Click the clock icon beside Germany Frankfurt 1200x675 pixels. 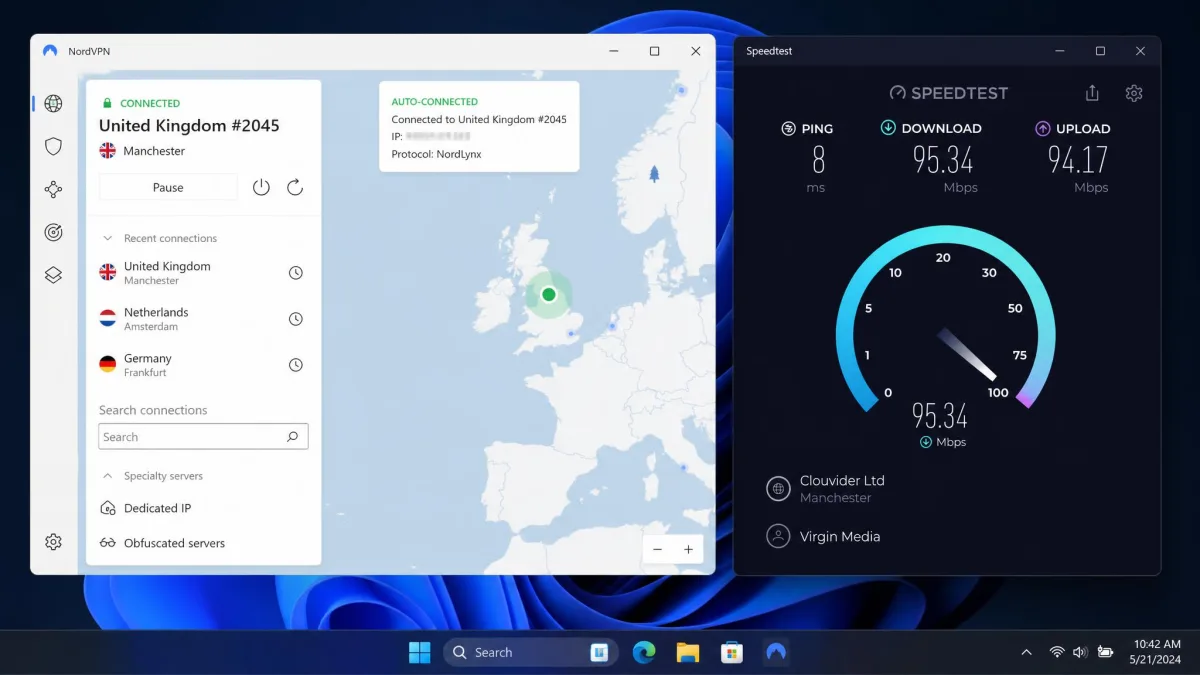coord(296,365)
